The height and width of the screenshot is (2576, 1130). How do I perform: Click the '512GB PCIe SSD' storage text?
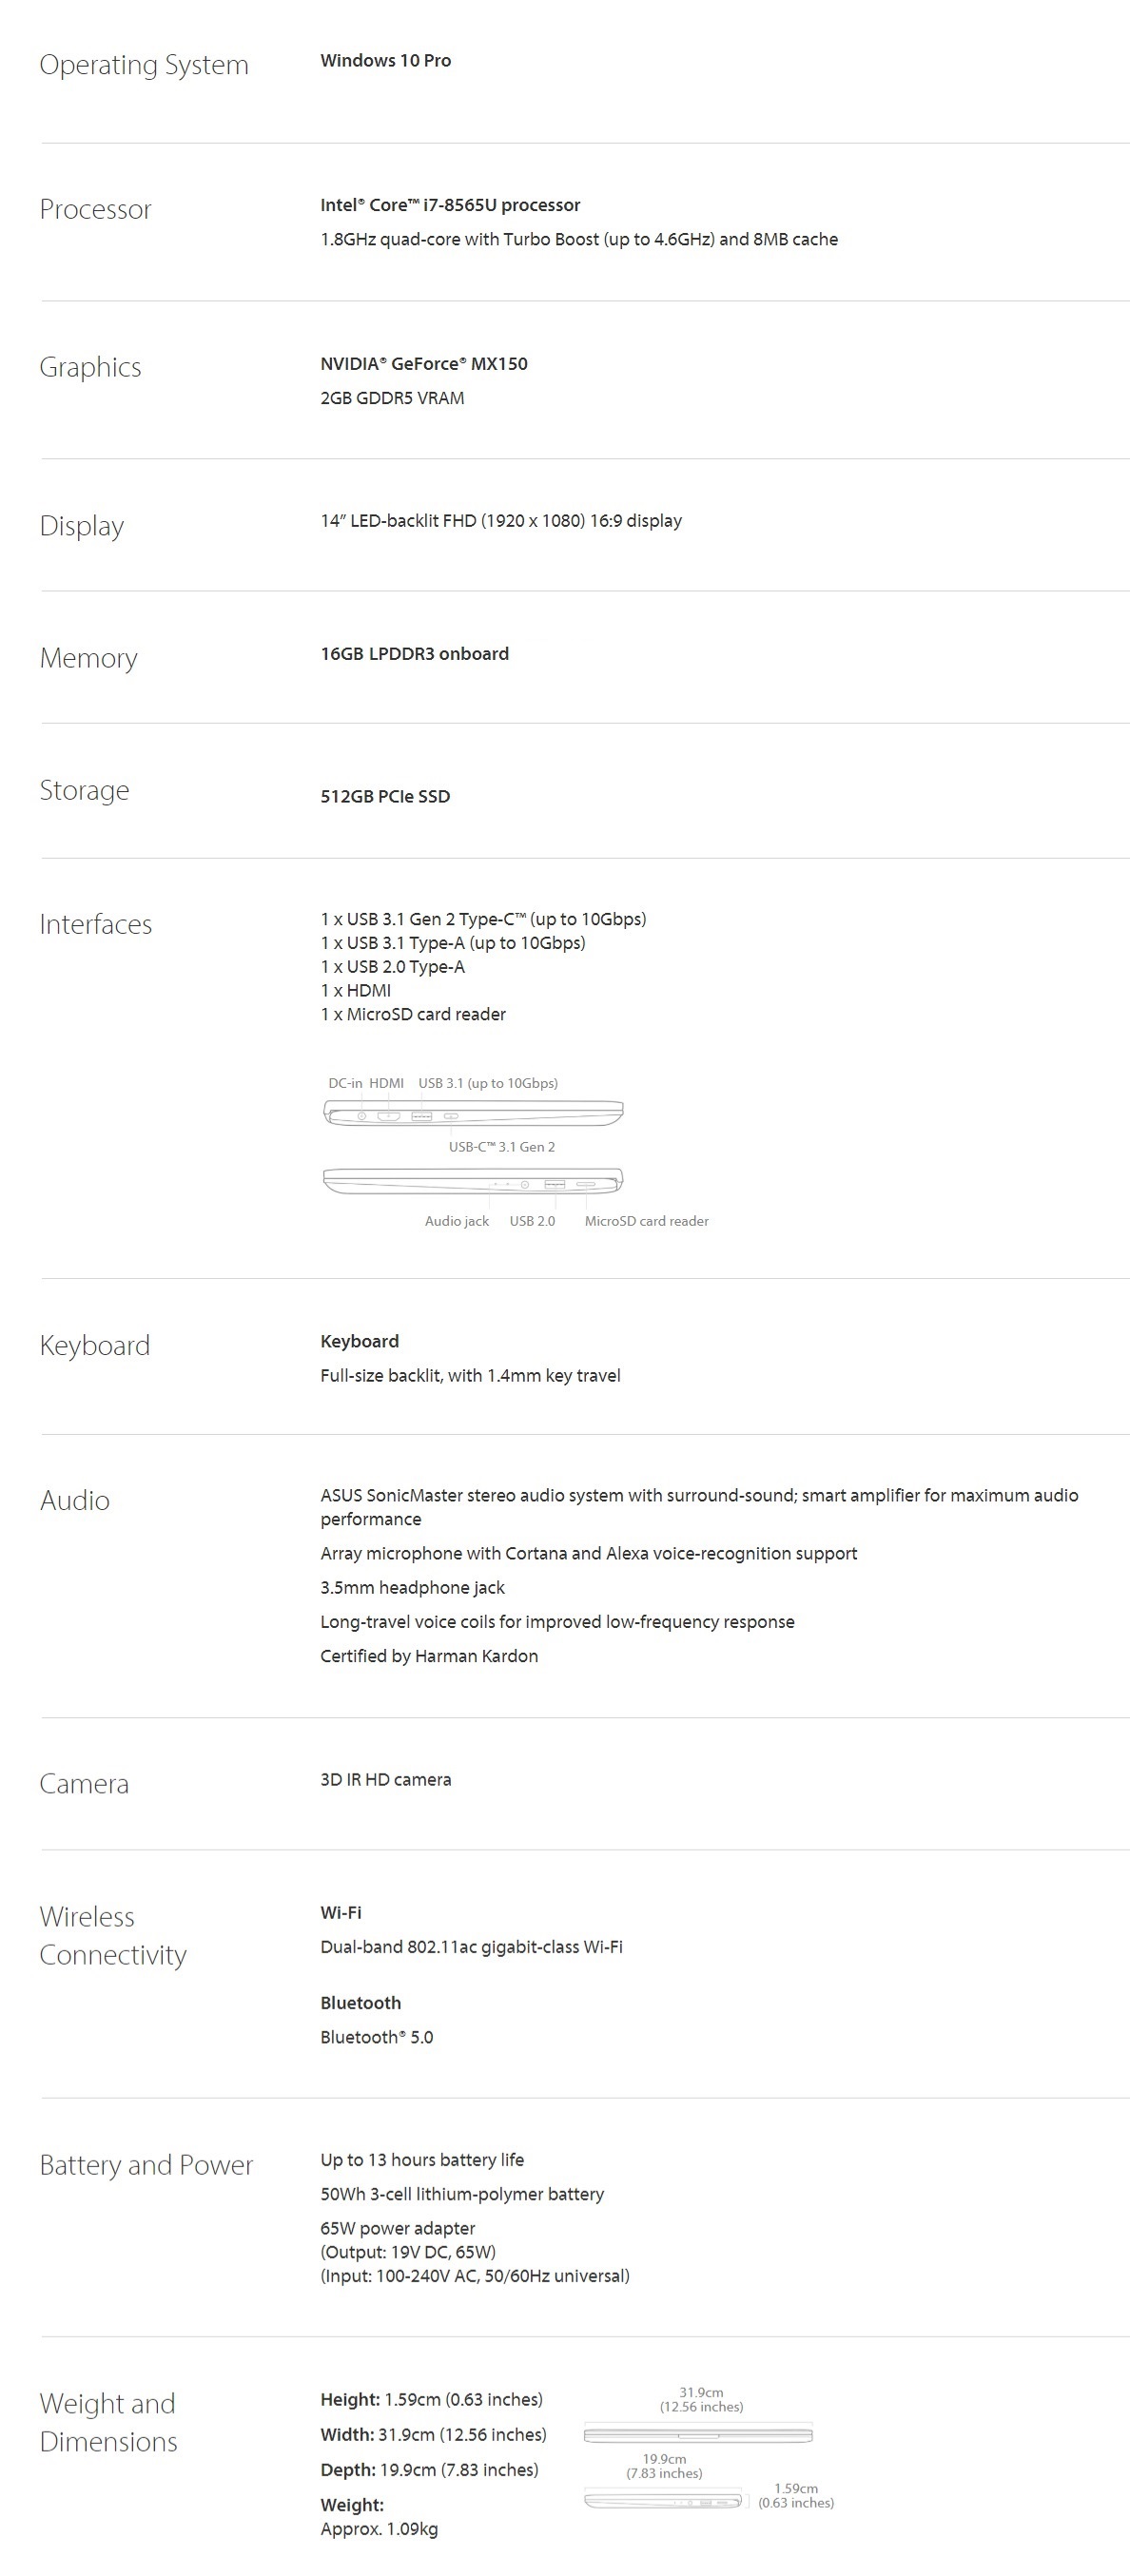click(x=385, y=797)
